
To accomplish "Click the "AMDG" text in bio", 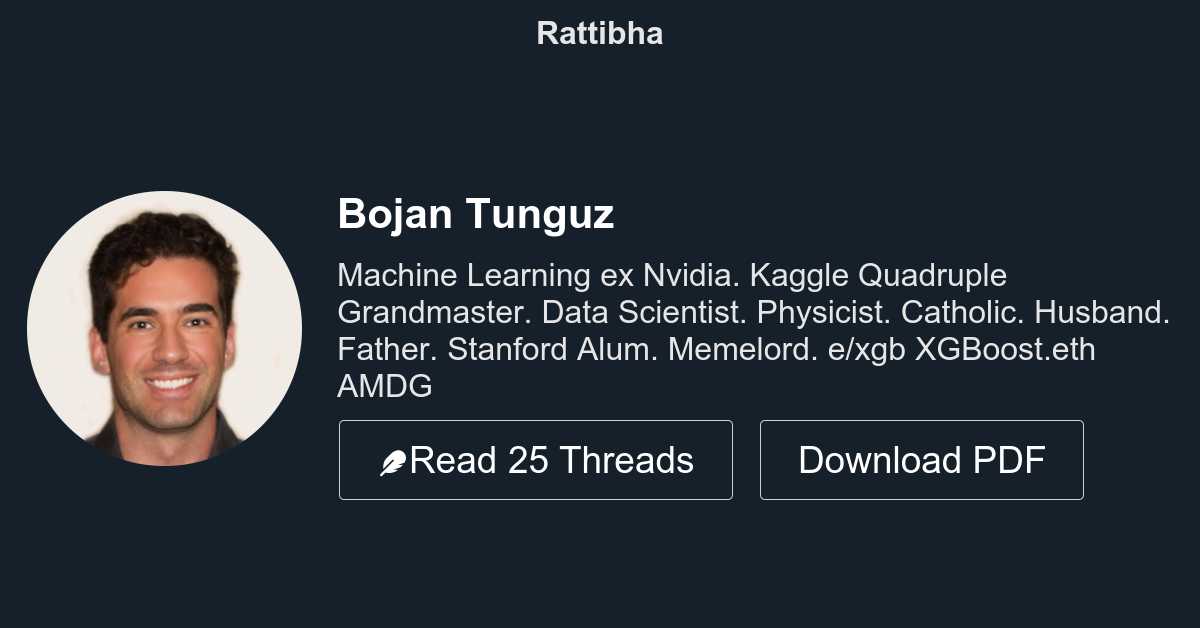I will pyautogui.click(x=385, y=388).
